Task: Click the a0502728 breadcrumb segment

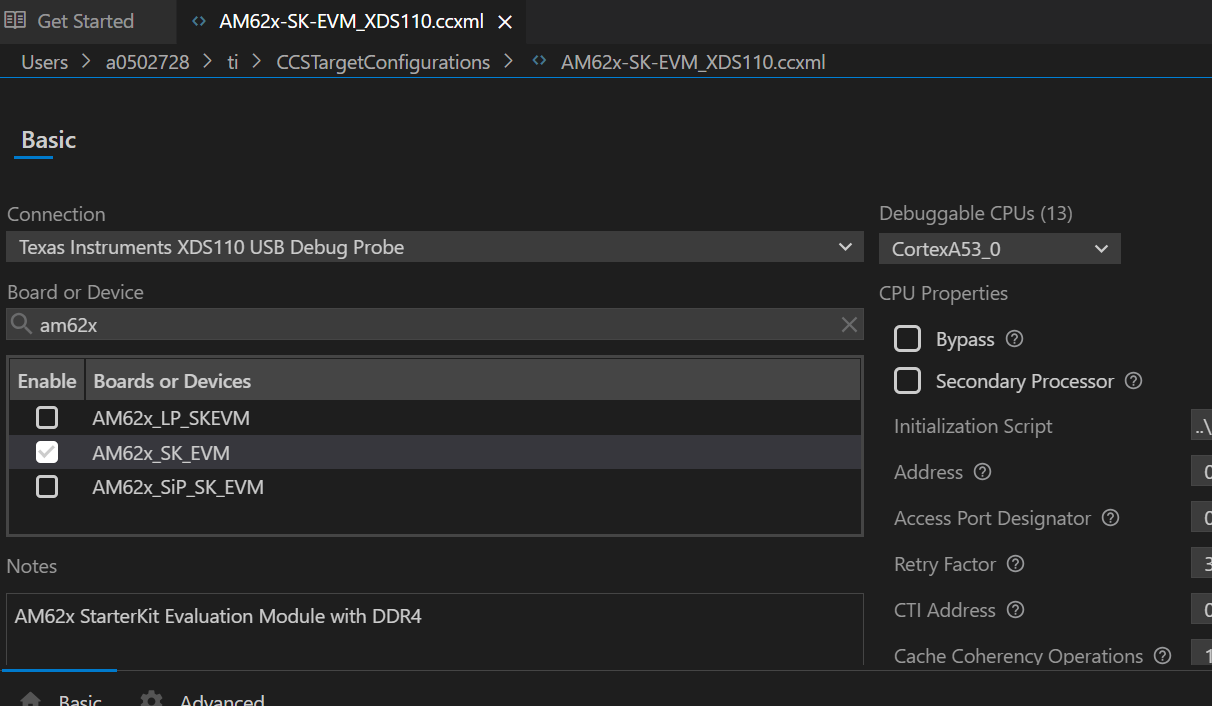Action: pos(148,62)
